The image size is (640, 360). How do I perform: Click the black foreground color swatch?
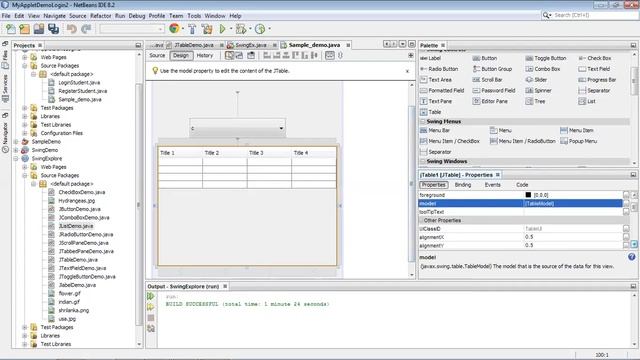(528, 195)
